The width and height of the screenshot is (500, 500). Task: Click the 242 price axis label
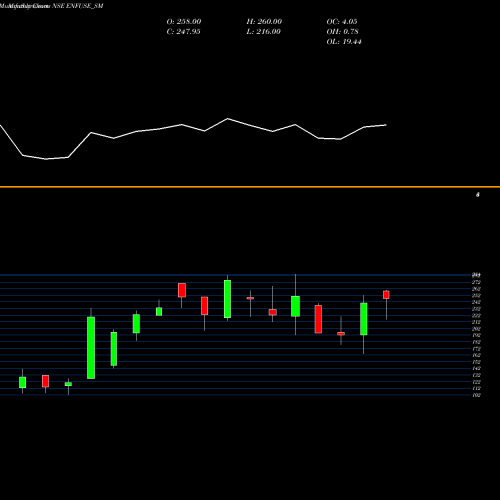click(476, 302)
